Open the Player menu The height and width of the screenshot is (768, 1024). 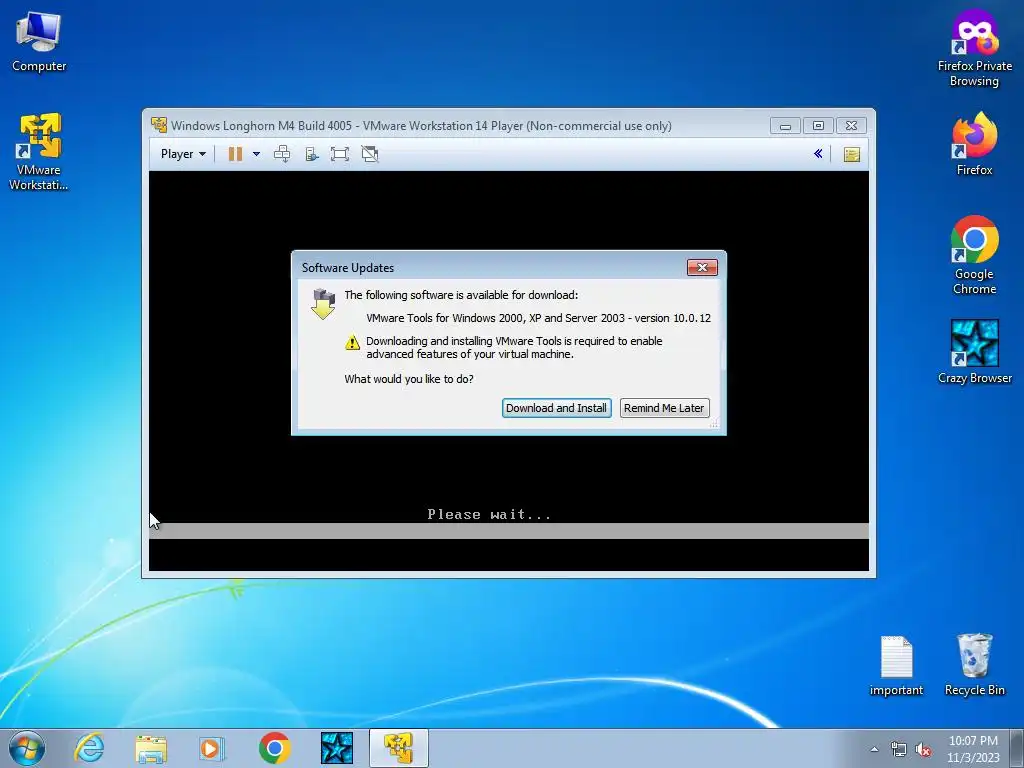183,154
